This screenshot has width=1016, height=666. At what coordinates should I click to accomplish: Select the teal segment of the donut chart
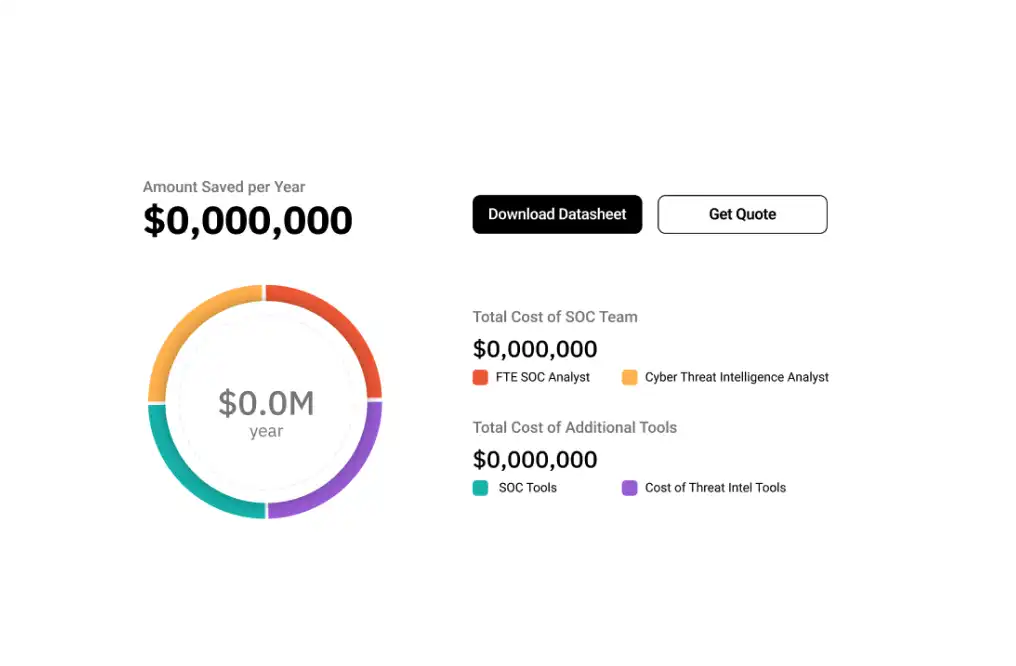point(188,477)
